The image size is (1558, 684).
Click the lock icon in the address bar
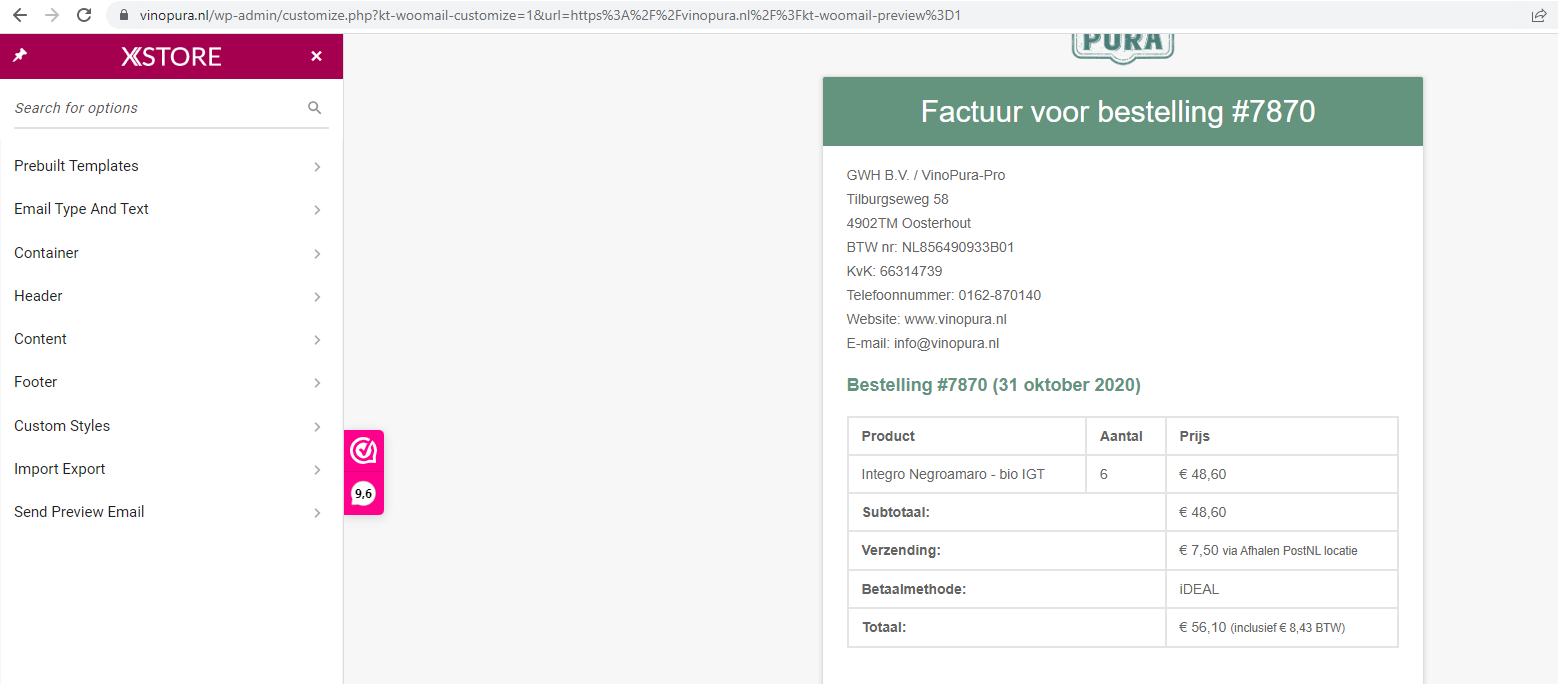124,15
